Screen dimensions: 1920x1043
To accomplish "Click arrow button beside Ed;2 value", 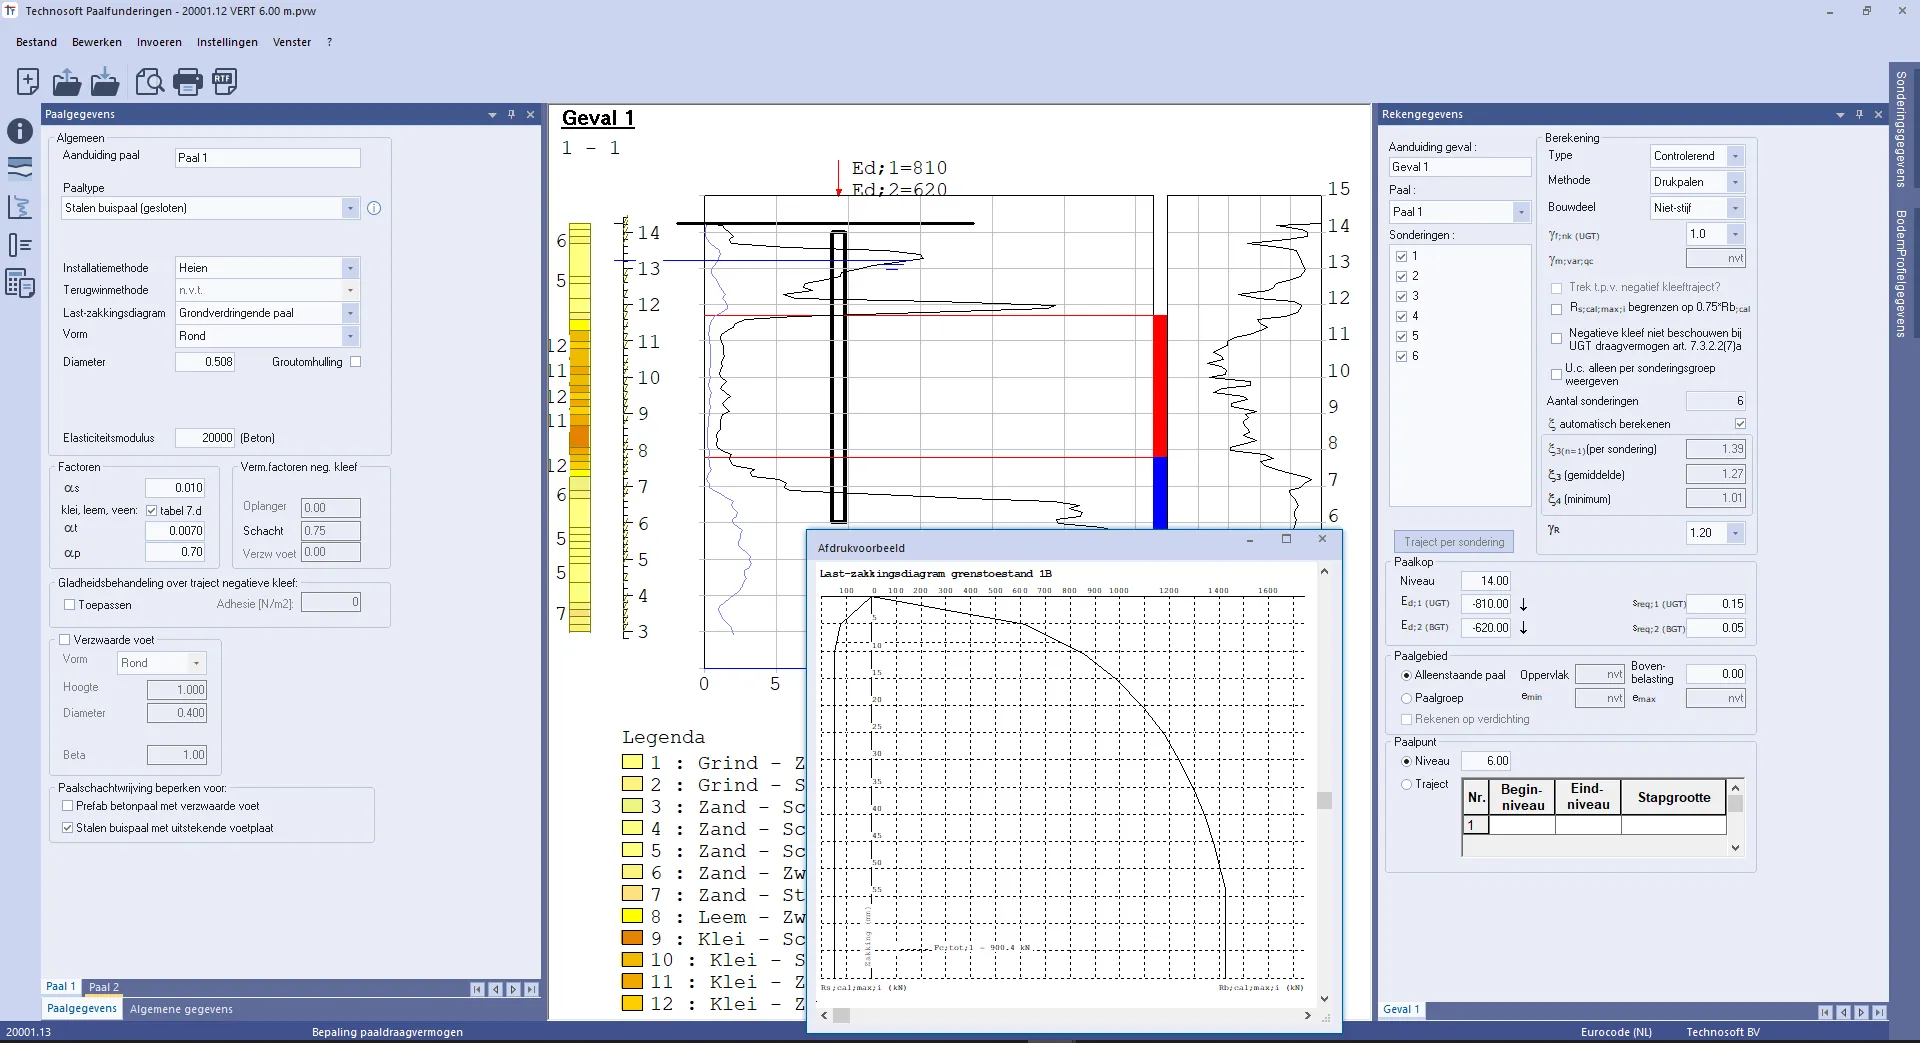I will (1523, 628).
